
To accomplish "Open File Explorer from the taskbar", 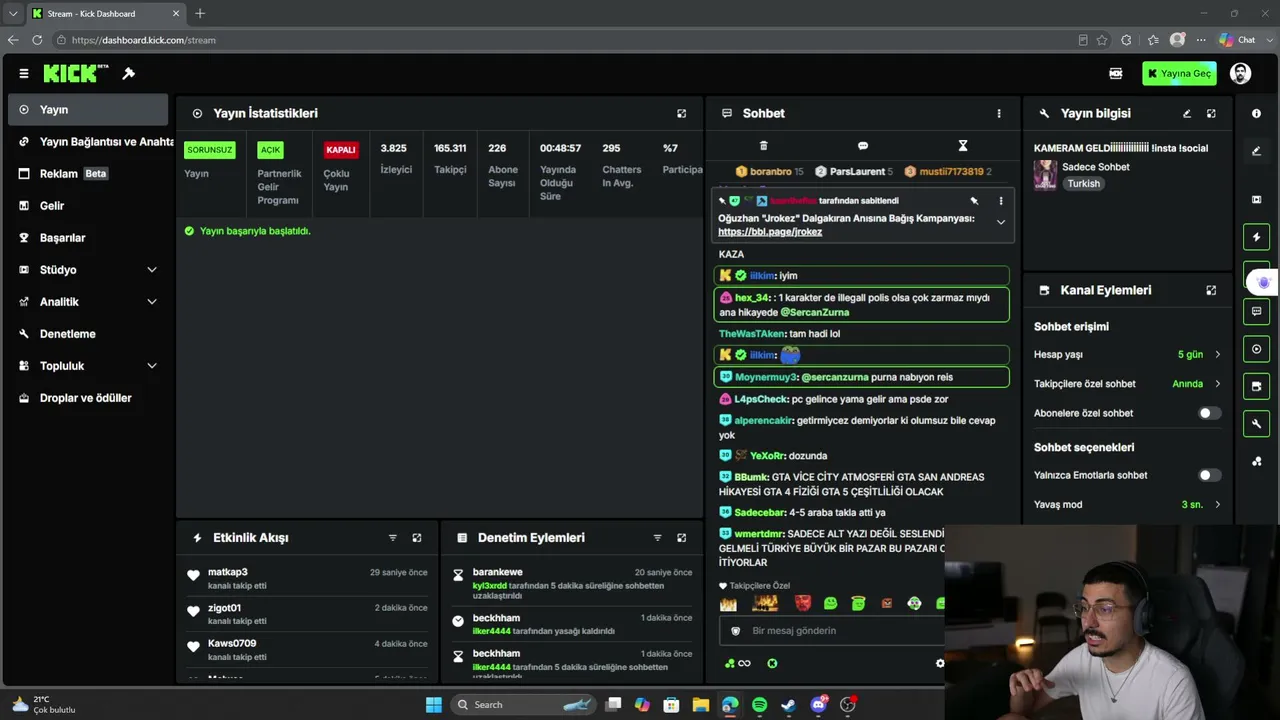I will (x=701, y=705).
